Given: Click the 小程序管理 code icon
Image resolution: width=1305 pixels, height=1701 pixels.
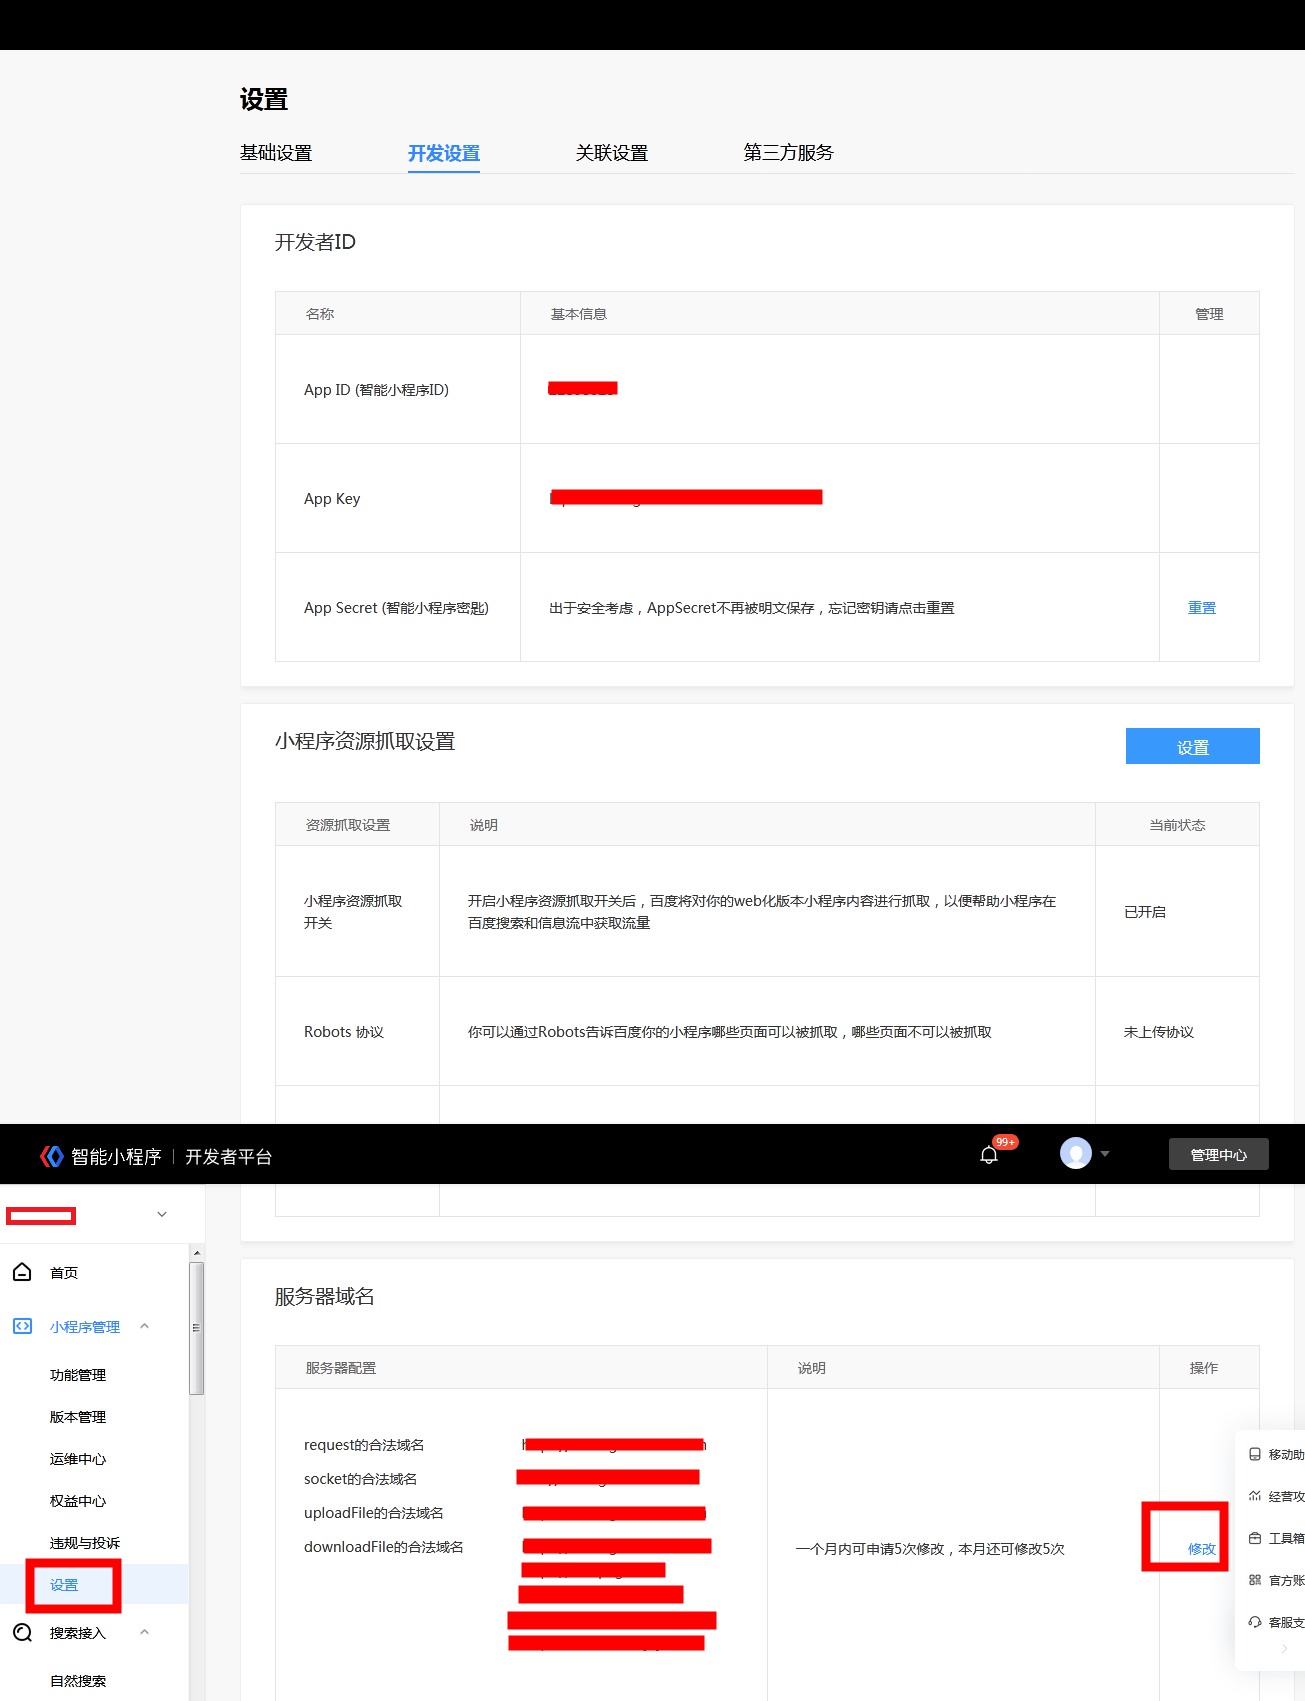Looking at the screenshot, I should pos(22,1326).
